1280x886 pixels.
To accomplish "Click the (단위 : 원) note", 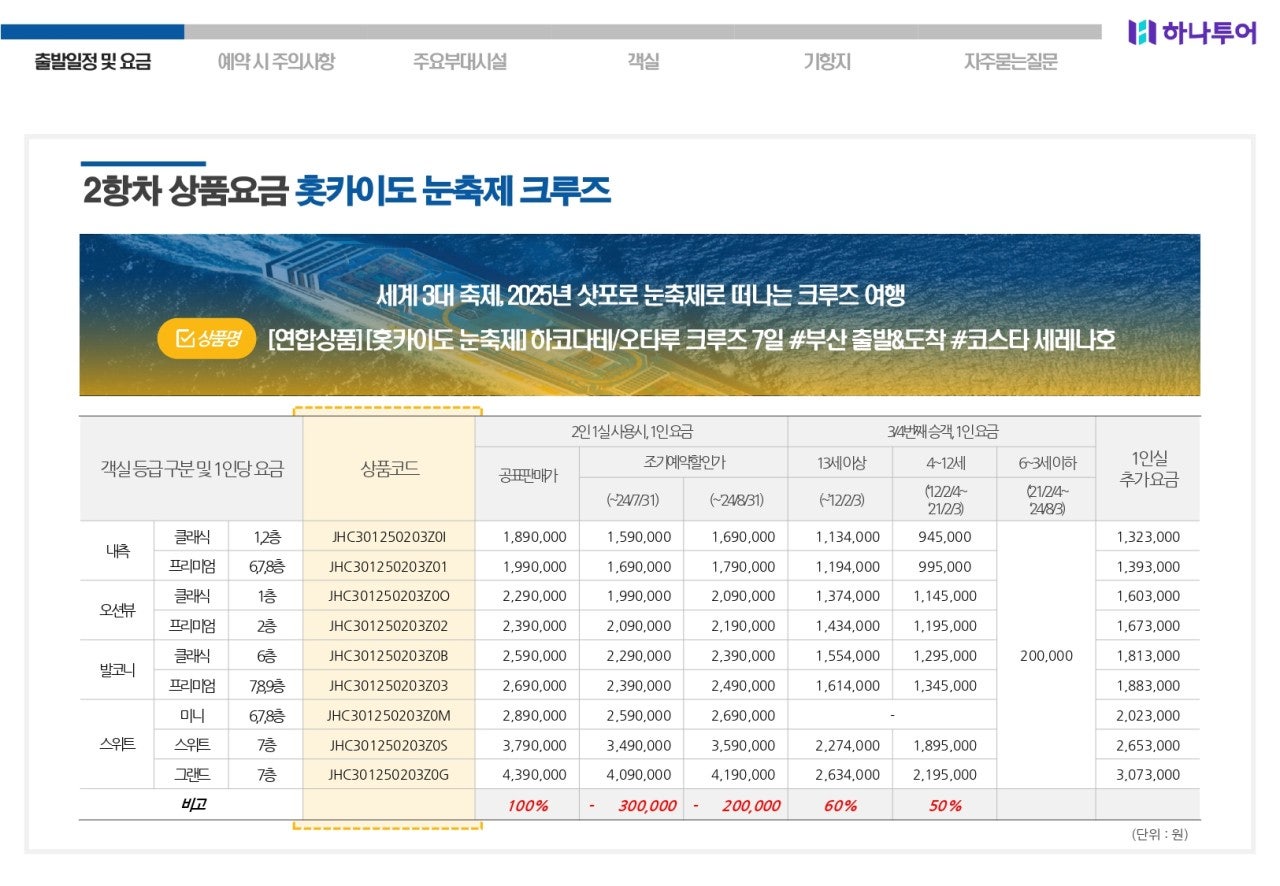I will coord(1159,834).
